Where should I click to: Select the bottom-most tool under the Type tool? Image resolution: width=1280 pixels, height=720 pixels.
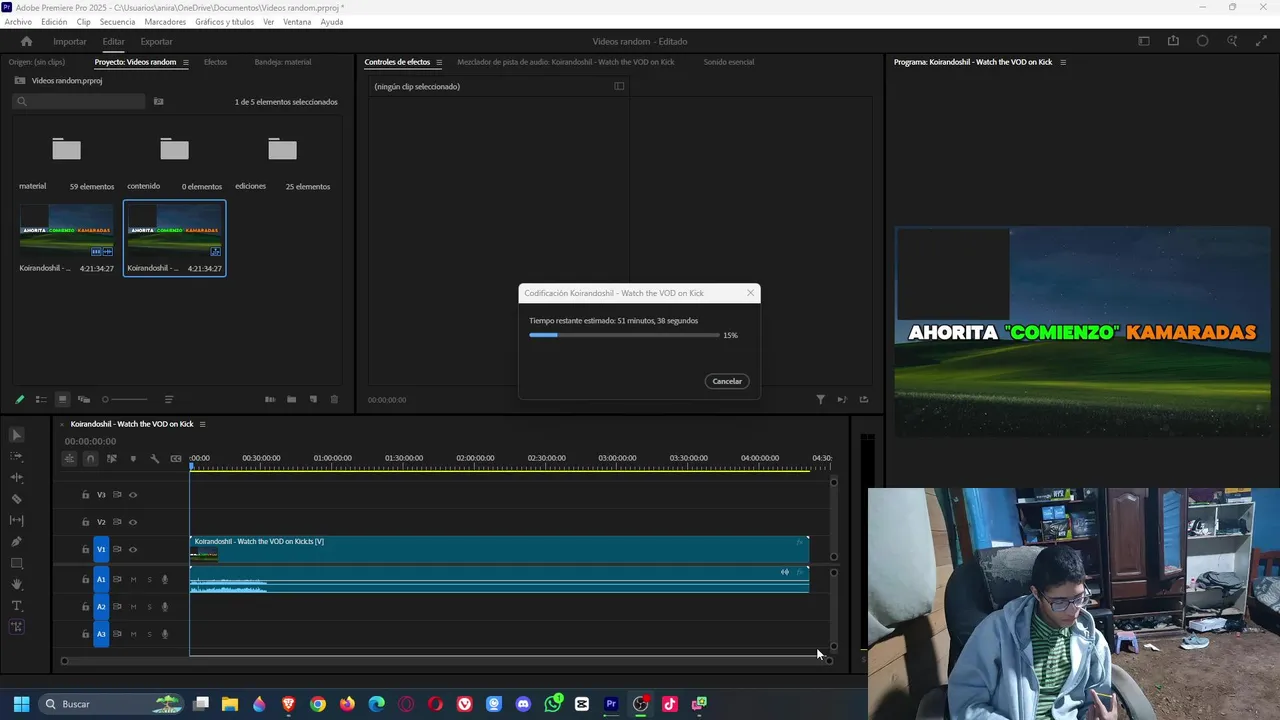pyautogui.click(x=17, y=627)
